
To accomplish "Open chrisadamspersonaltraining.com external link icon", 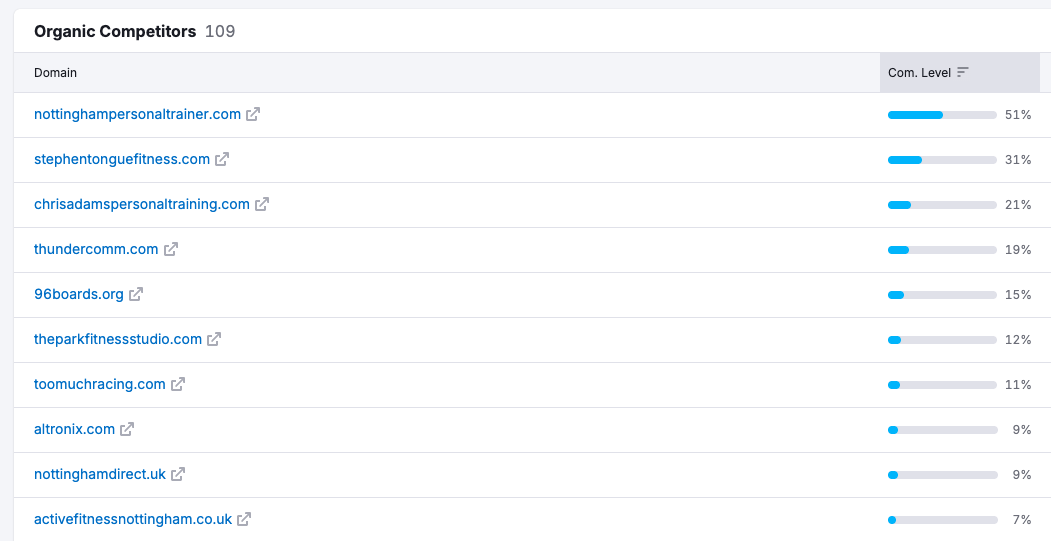I will click(262, 205).
